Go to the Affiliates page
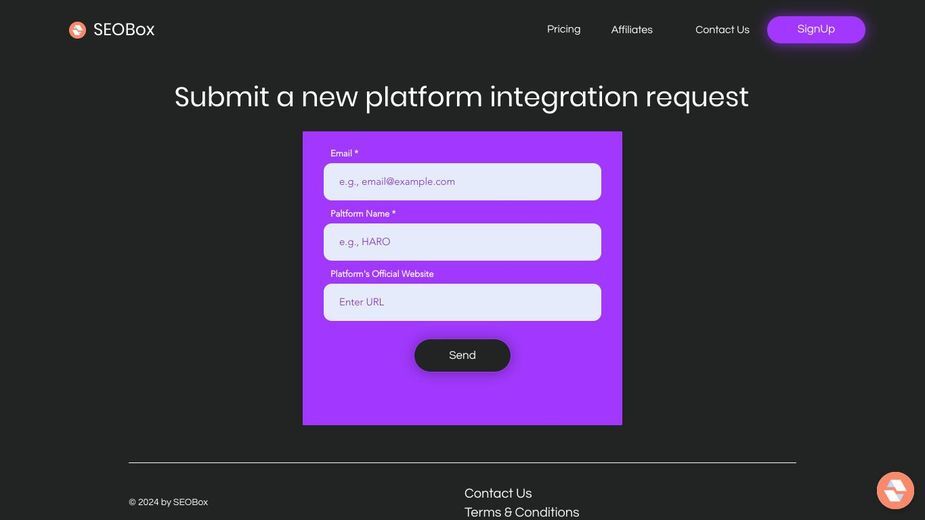The width and height of the screenshot is (925, 520). [632, 30]
